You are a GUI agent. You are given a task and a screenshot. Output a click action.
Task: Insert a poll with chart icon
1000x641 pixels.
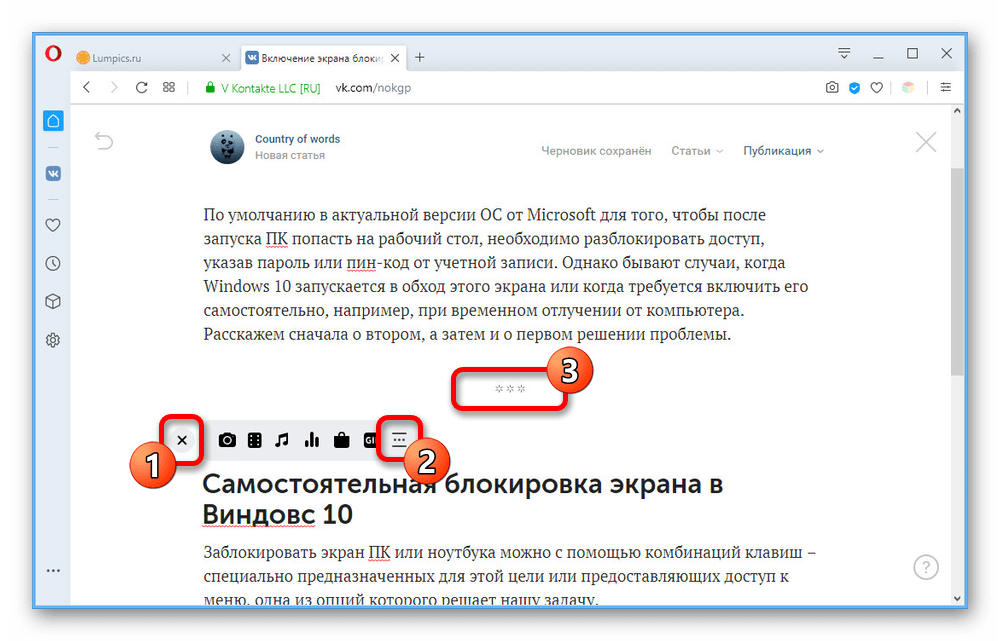312,440
